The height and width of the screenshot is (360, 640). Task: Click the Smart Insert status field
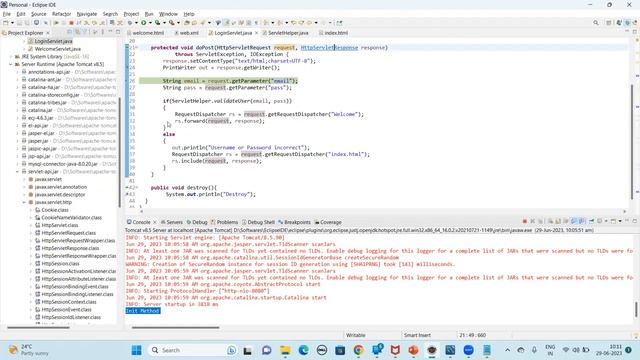pos(417,335)
